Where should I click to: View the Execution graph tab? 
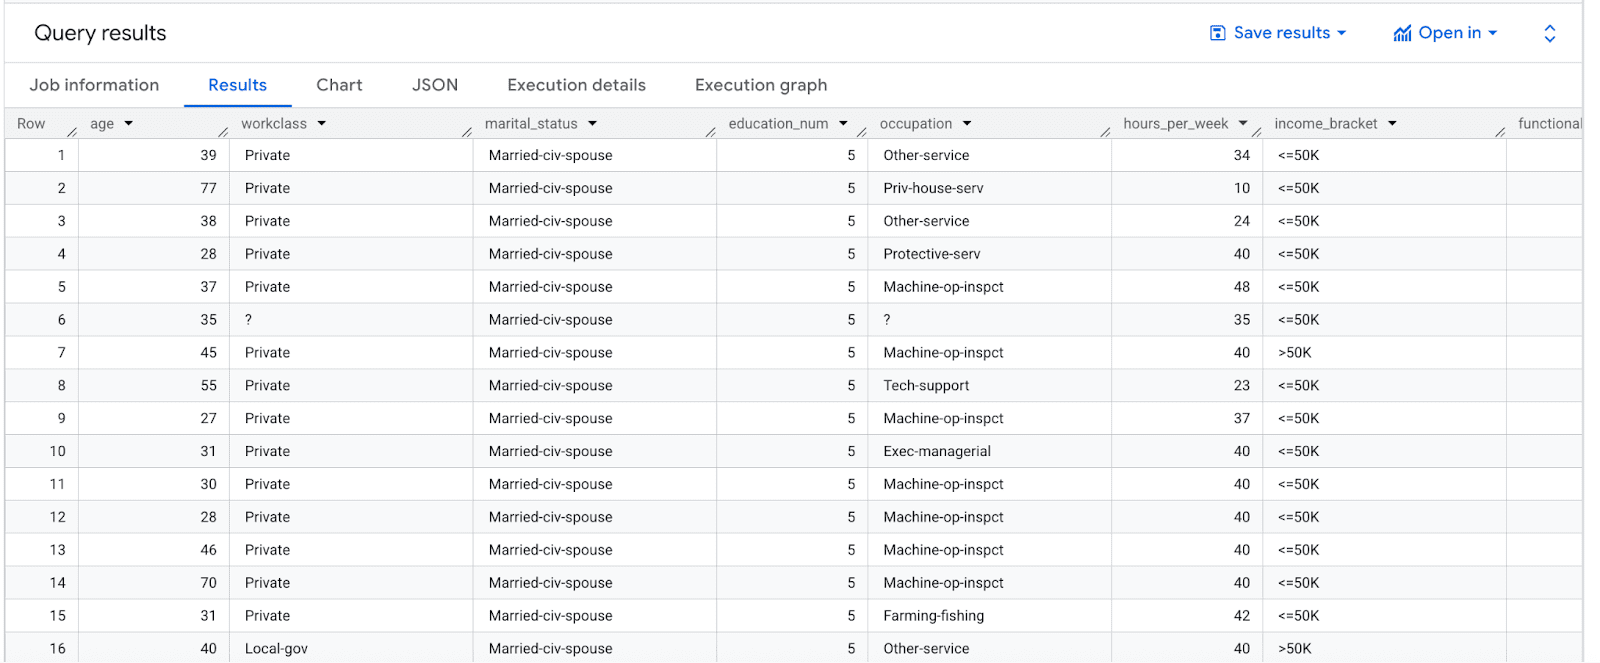pyautogui.click(x=761, y=85)
